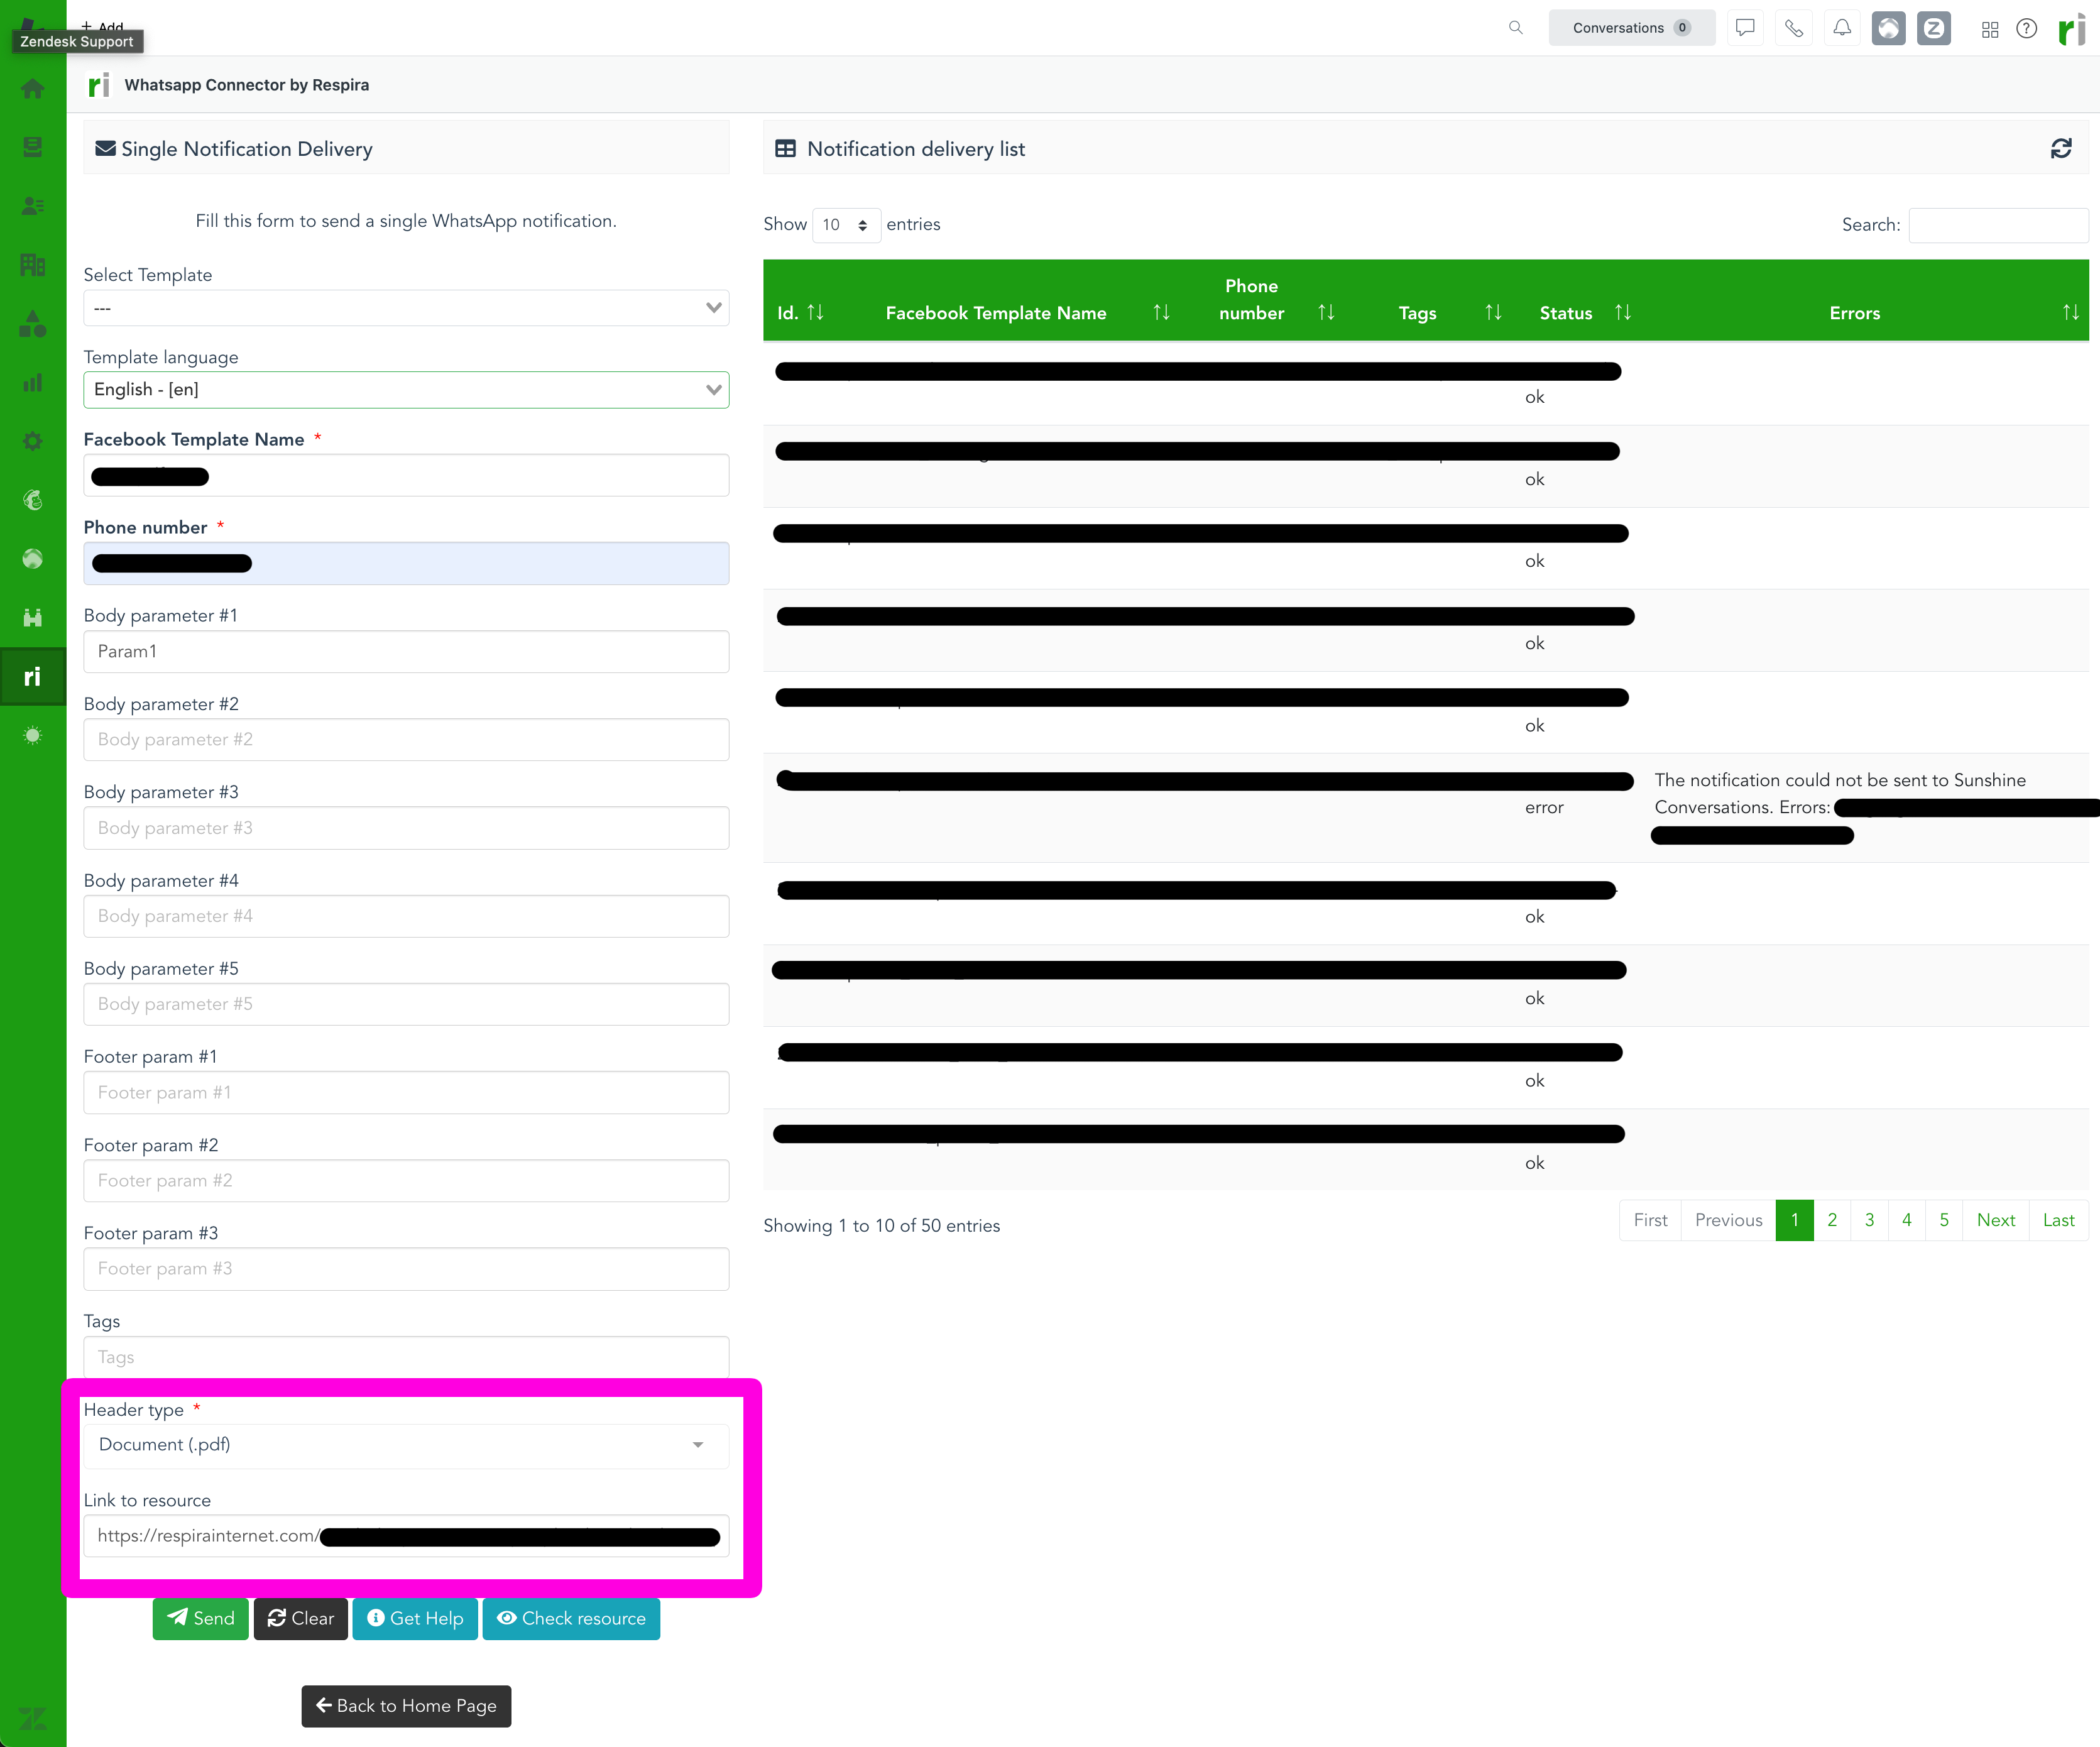This screenshot has width=2100, height=1747.
Task: Open the Reporting bar-chart sidebar icon
Action: 33,382
